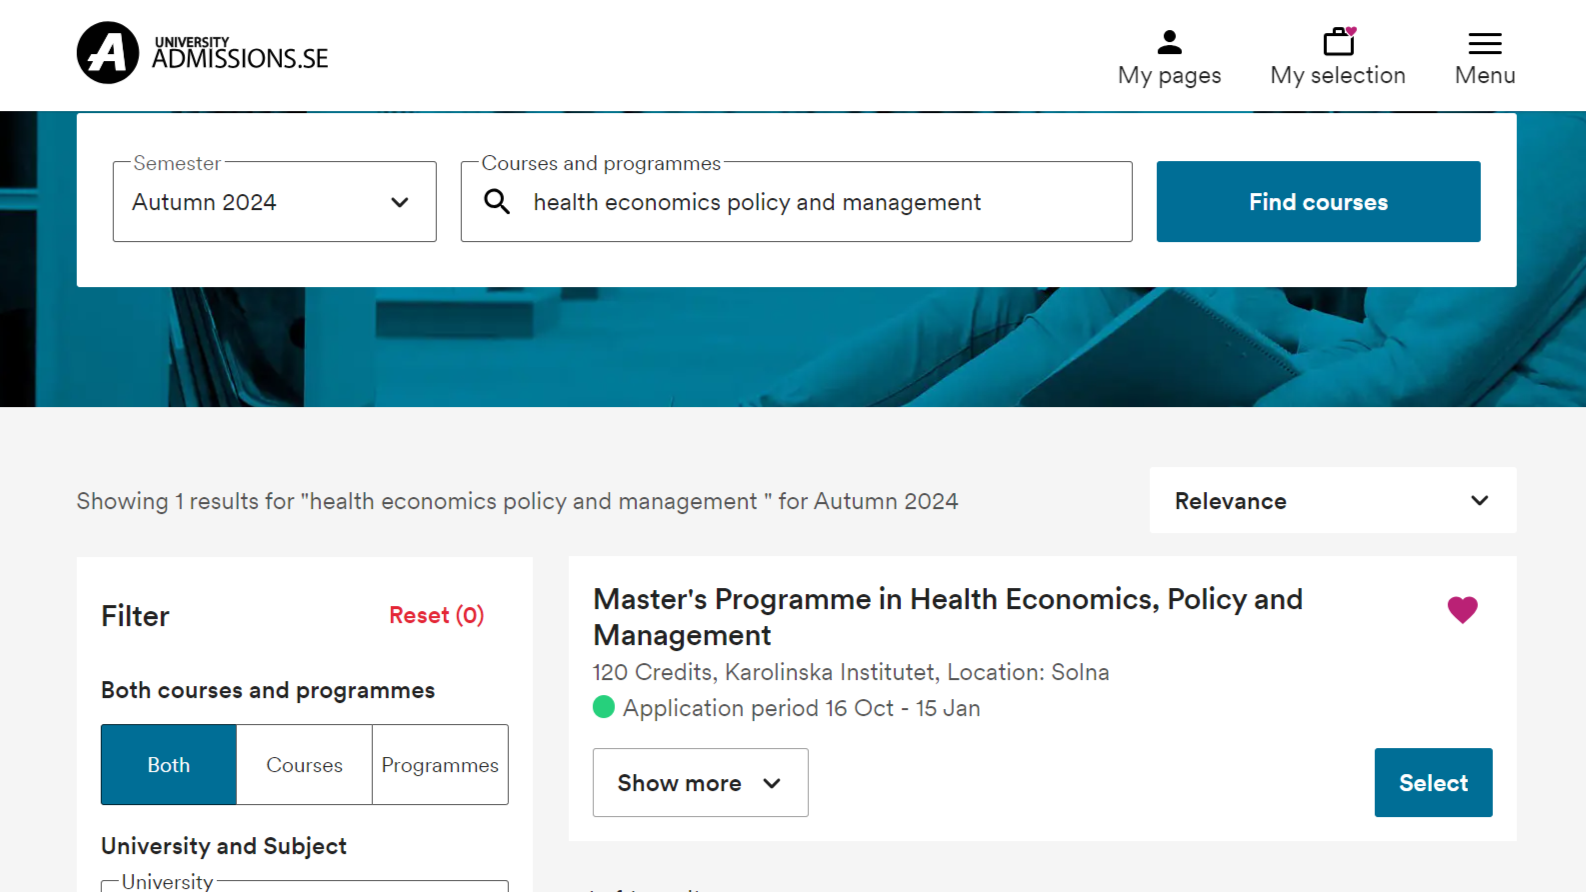This screenshot has height=892, width=1586.
Task: Click the University Admissions logo
Action: point(203,53)
